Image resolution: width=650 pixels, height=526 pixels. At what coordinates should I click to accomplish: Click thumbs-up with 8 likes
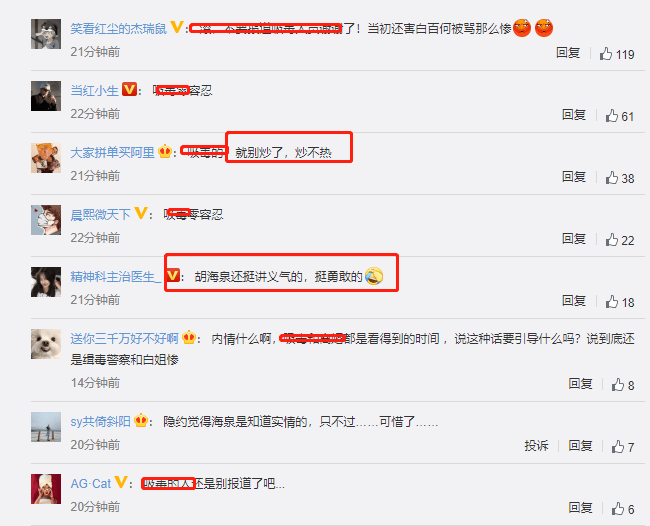click(618, 385)
